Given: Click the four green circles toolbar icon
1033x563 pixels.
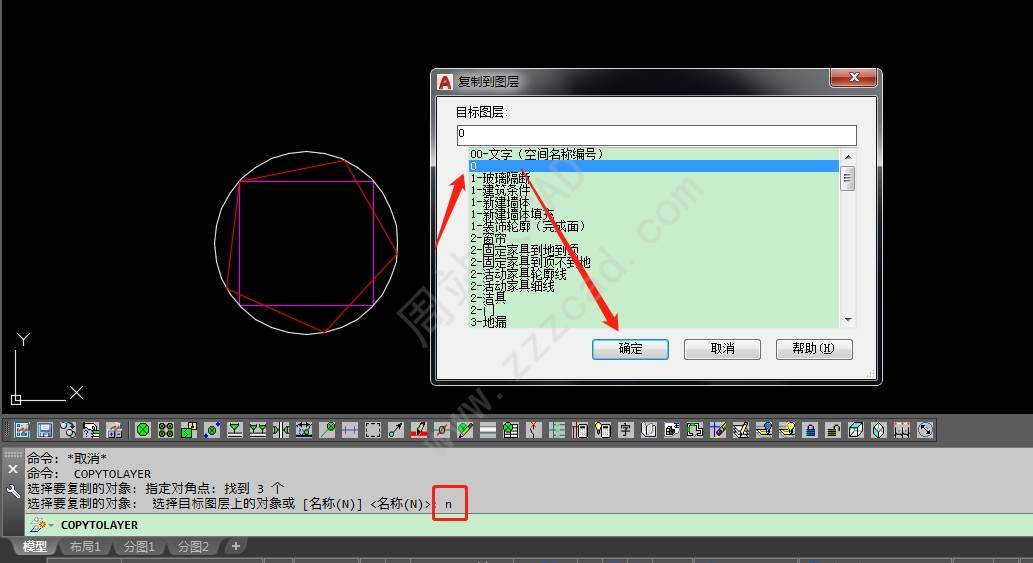Looking at the screenshot, I should click(x=166, y=430).
